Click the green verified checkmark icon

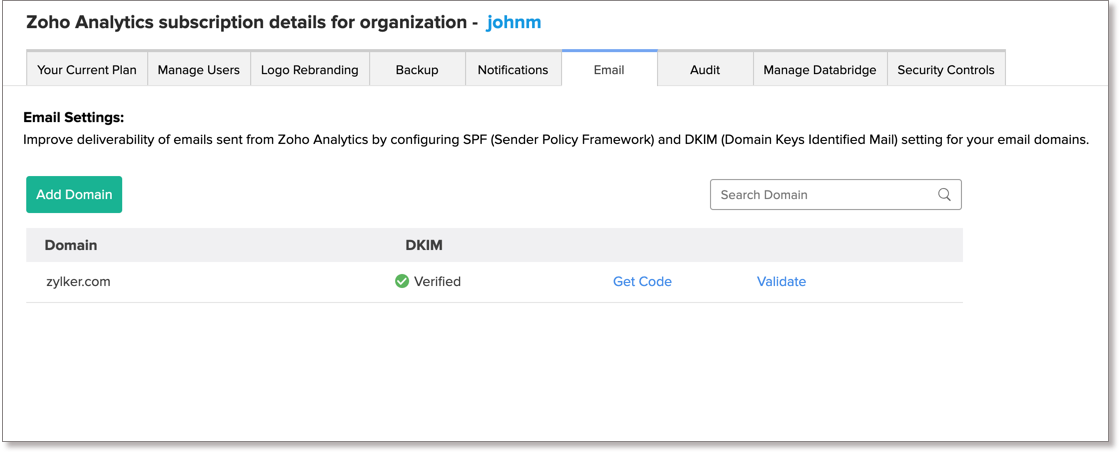(402, 282)
